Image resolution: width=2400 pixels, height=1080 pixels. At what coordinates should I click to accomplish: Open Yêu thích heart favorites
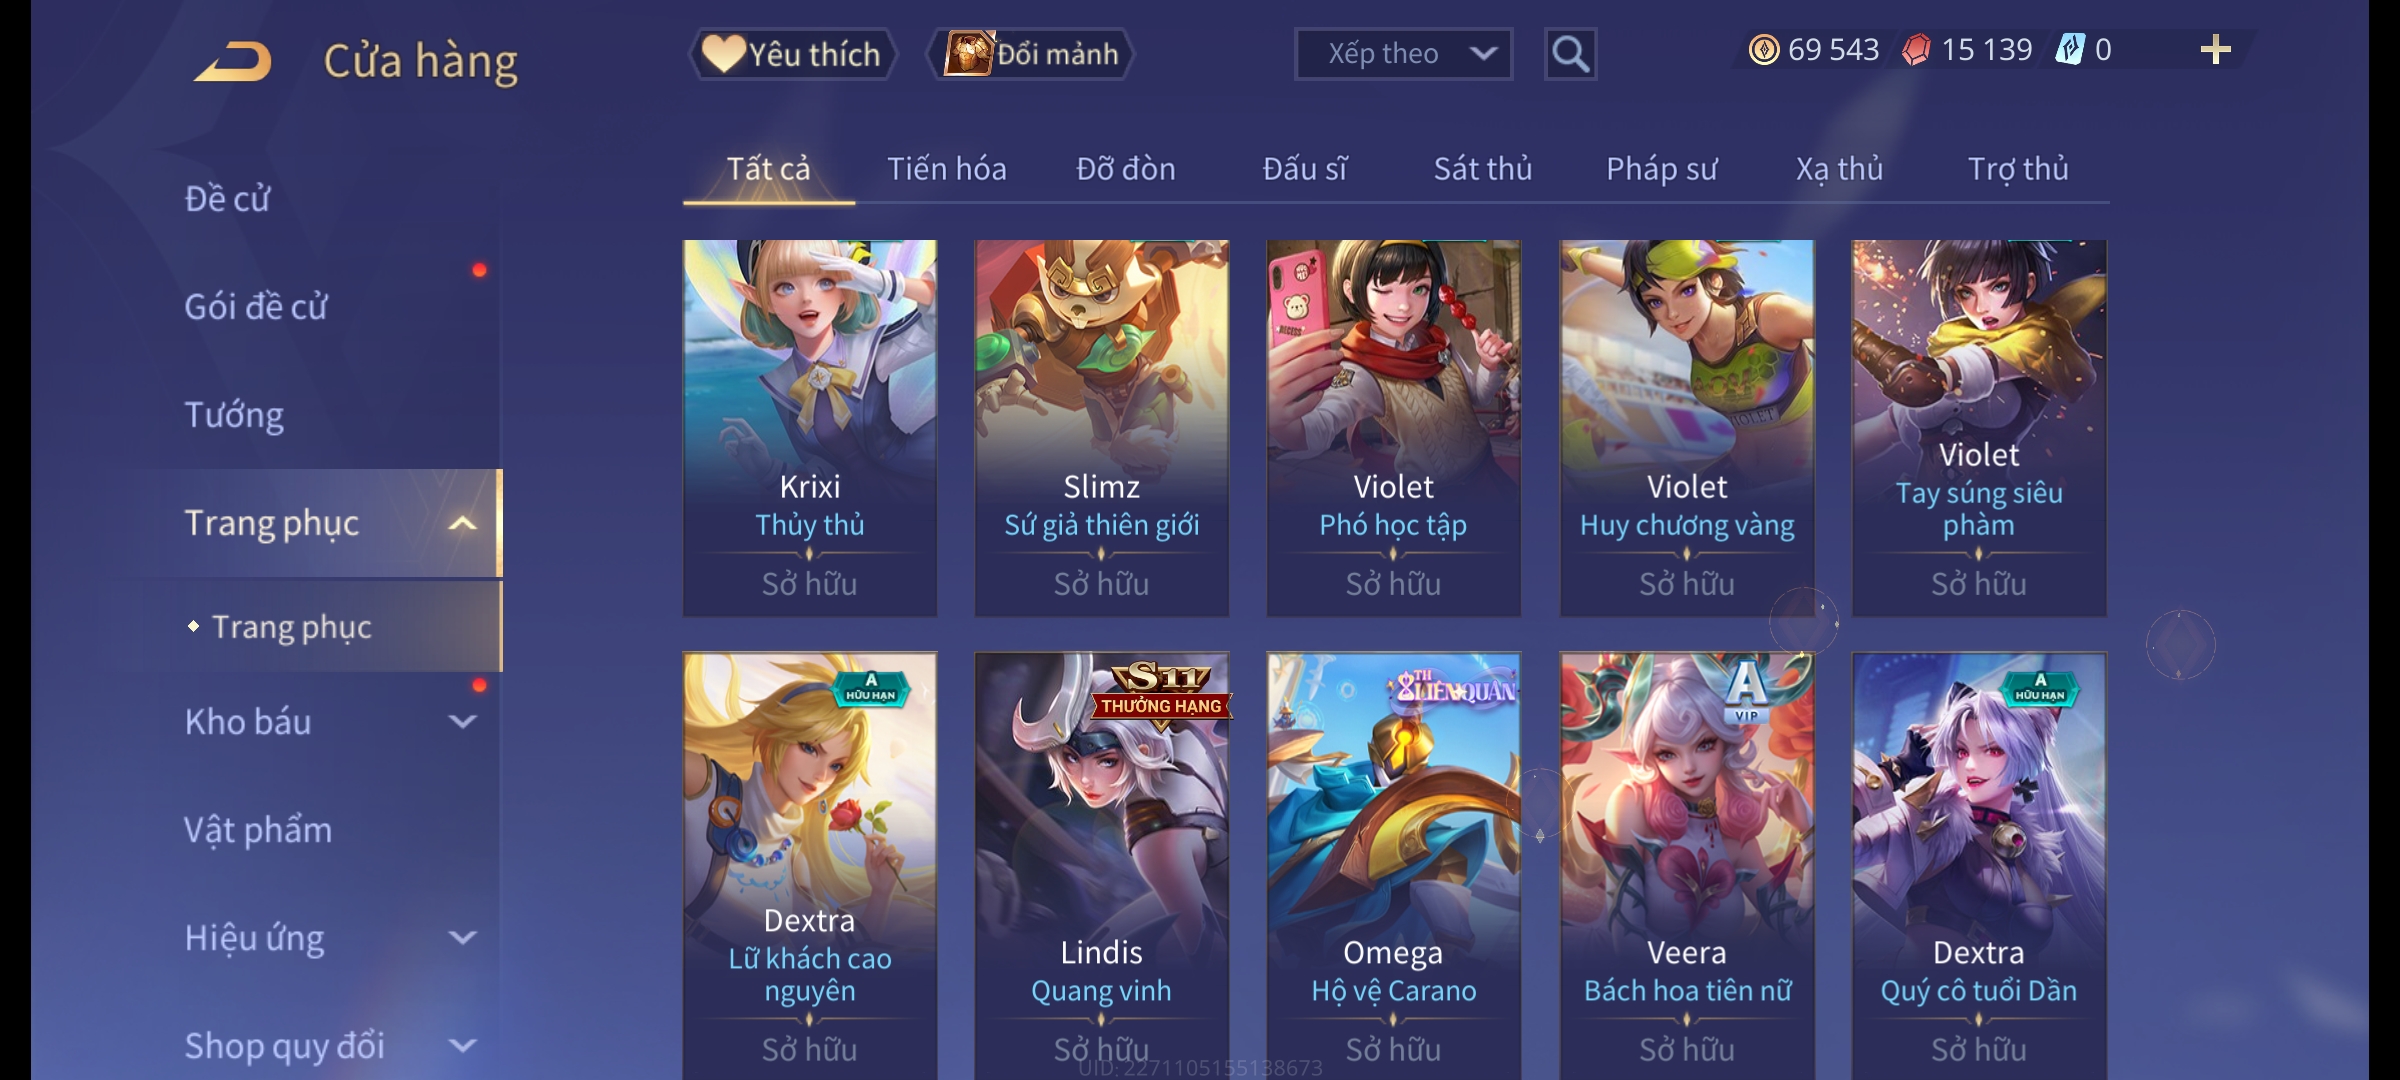coord(792,54)
